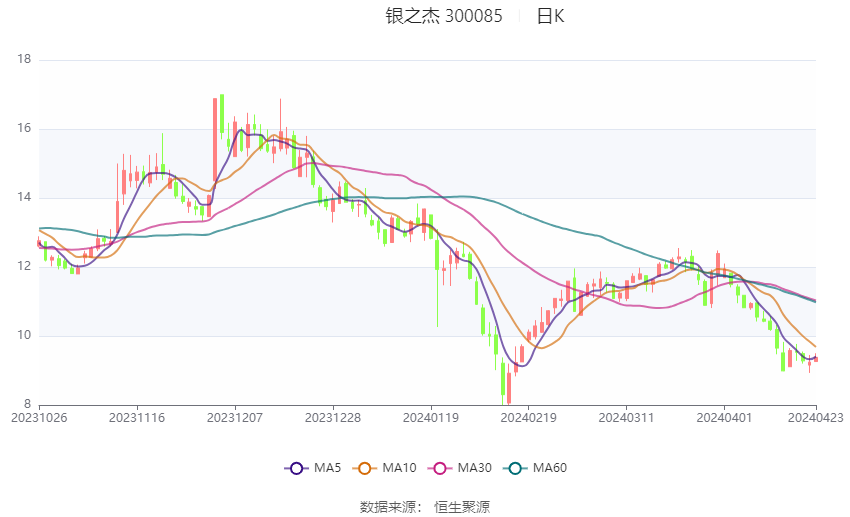Toggle the MA30 legend series
Screen dimensions: 850x517
pyautogui.click(x=460, y=468)
